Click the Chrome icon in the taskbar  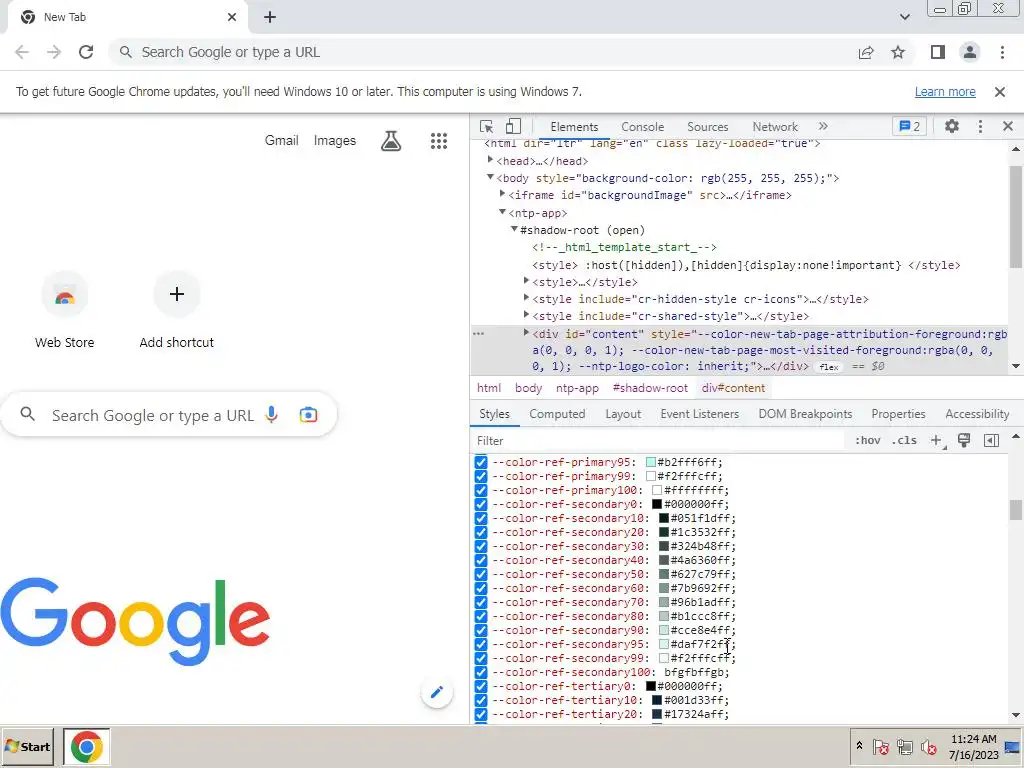86,746
